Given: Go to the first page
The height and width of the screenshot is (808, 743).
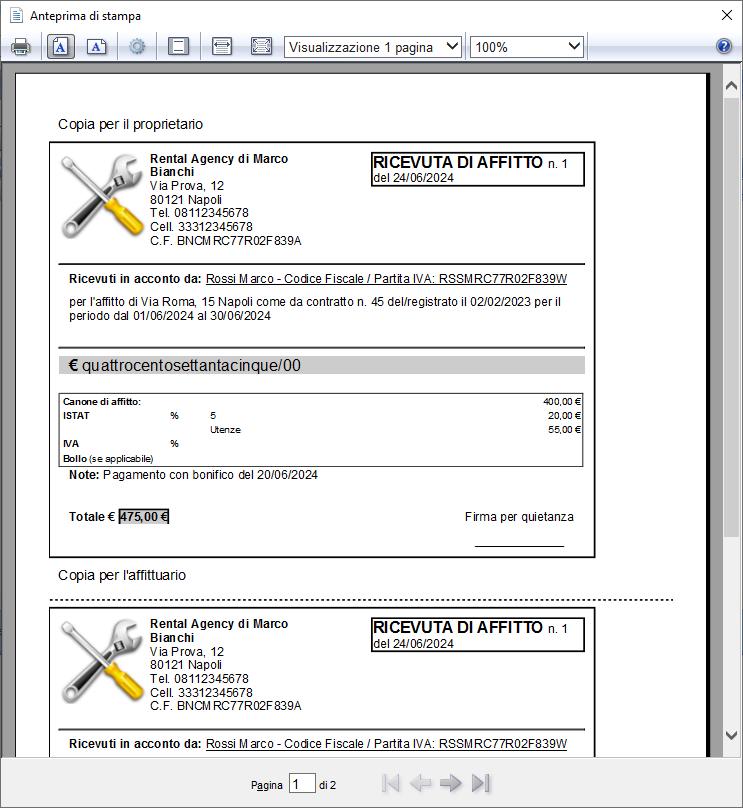Looking at the screenshot, I should (x=391, y=783).
